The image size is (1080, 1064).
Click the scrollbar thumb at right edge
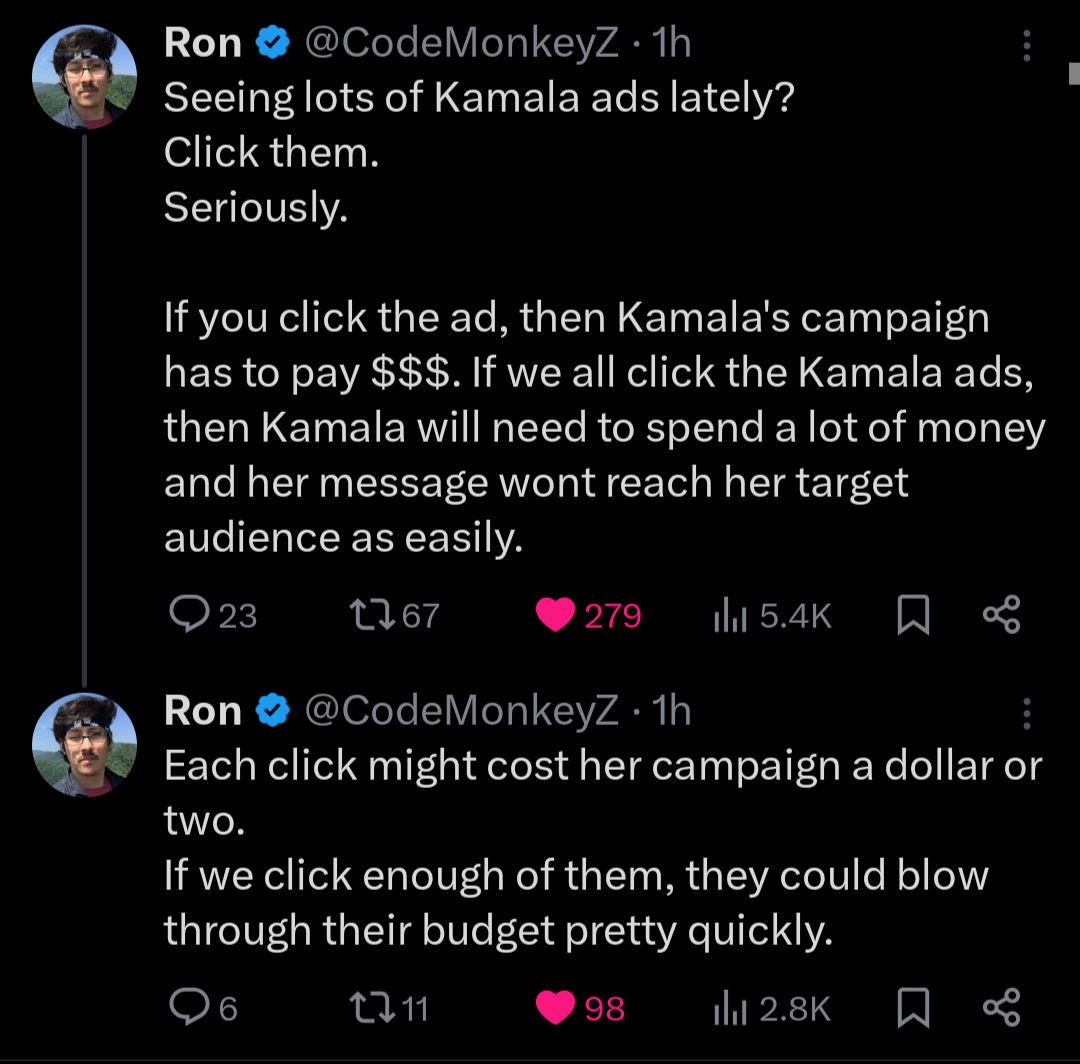point(1074,73)
